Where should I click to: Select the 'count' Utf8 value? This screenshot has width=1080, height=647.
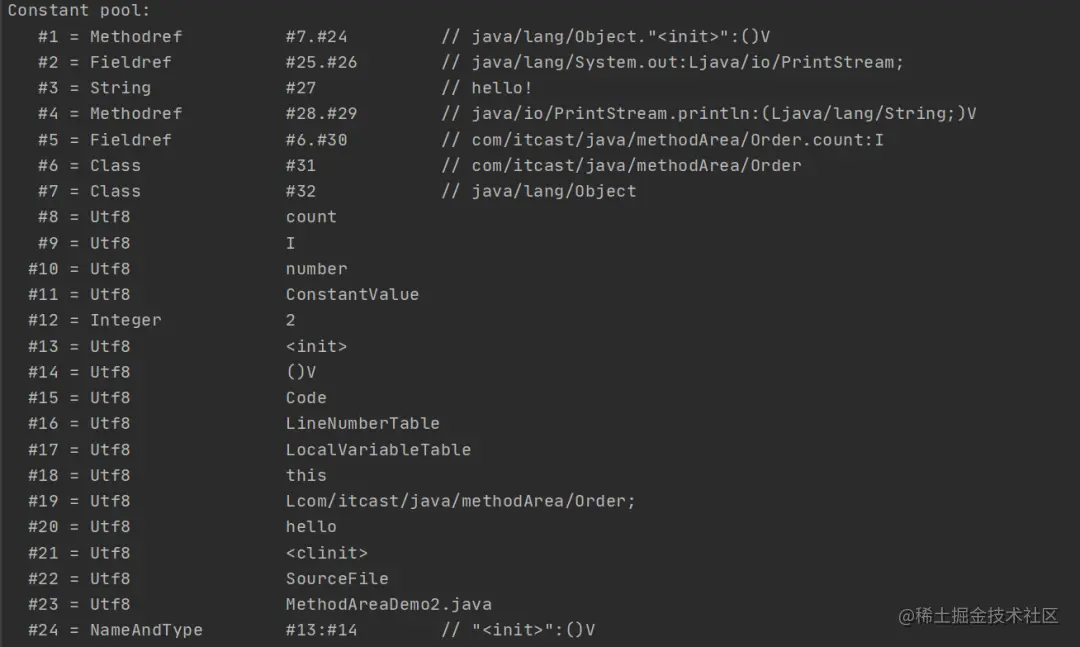(311, 217)
